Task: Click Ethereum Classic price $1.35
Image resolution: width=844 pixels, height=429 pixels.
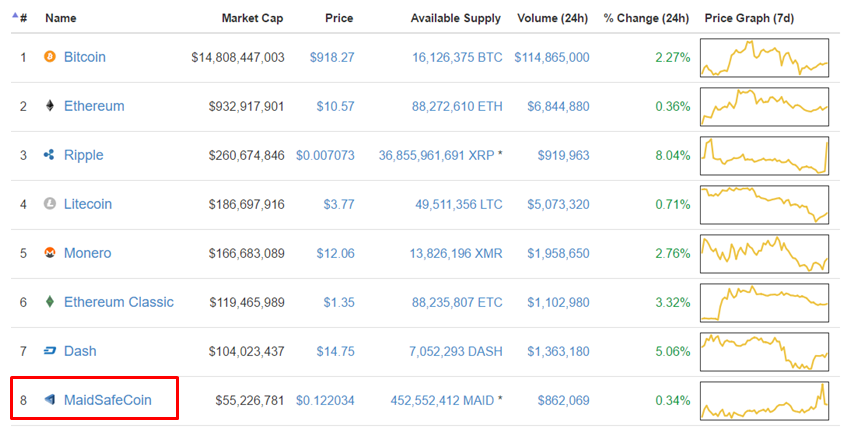Action: point(339,303)
